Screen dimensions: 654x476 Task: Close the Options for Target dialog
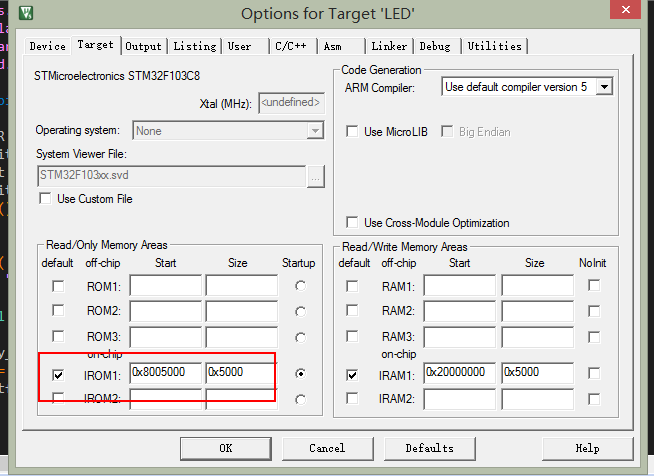point(625,10)
